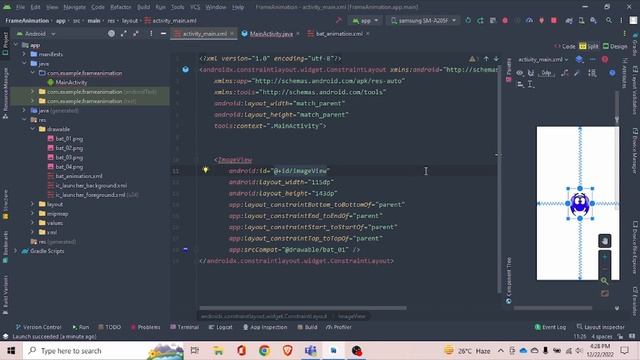Click the editor horizontal scrollbar
Screen dimensions: 640x360
click(303, 308)
